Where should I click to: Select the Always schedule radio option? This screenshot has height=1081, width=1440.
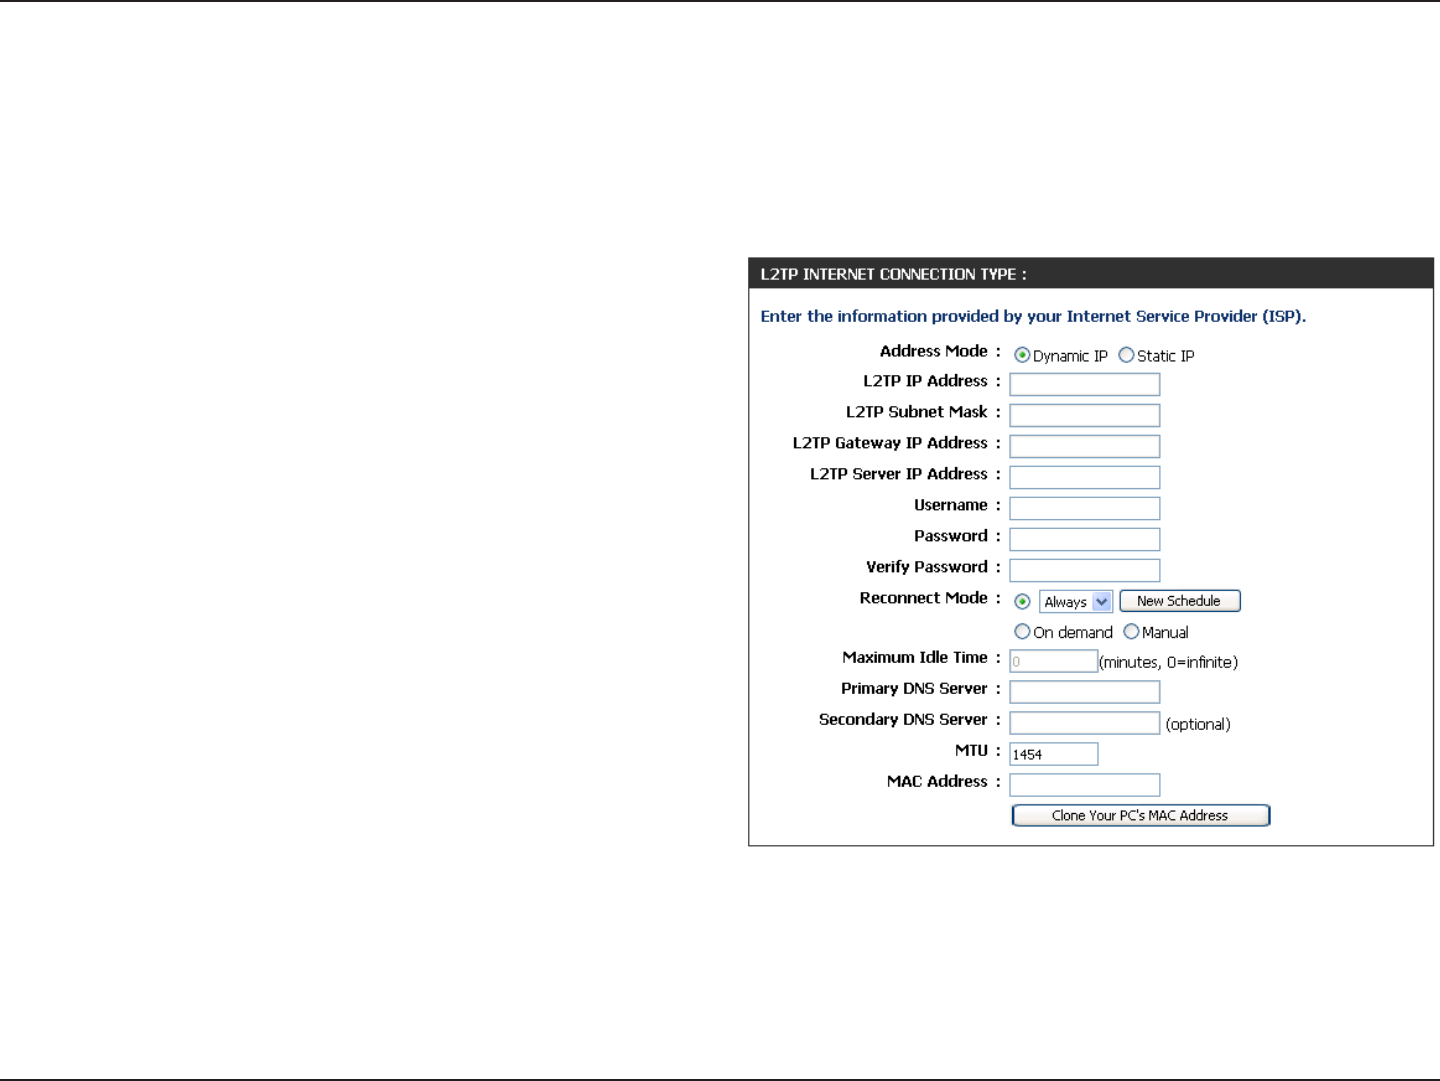tap(1022, 602)
